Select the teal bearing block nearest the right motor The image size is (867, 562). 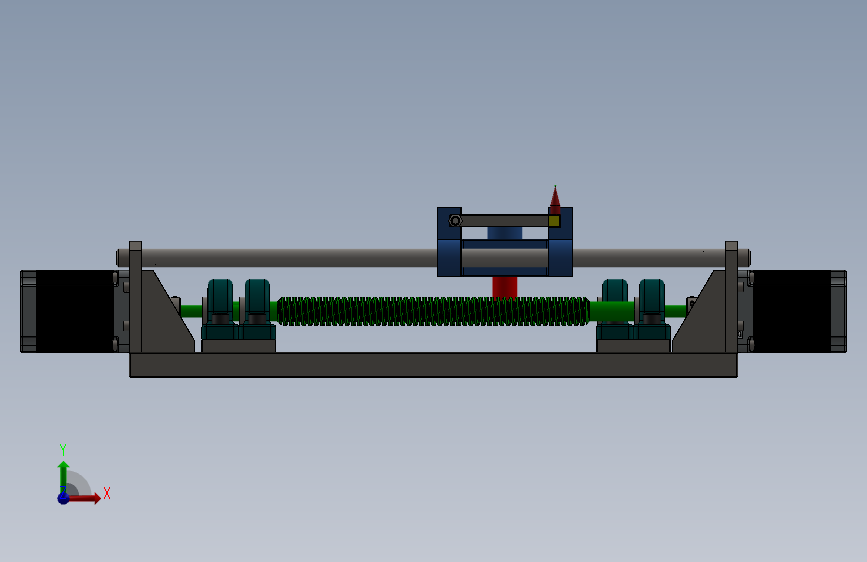(652, 310)
